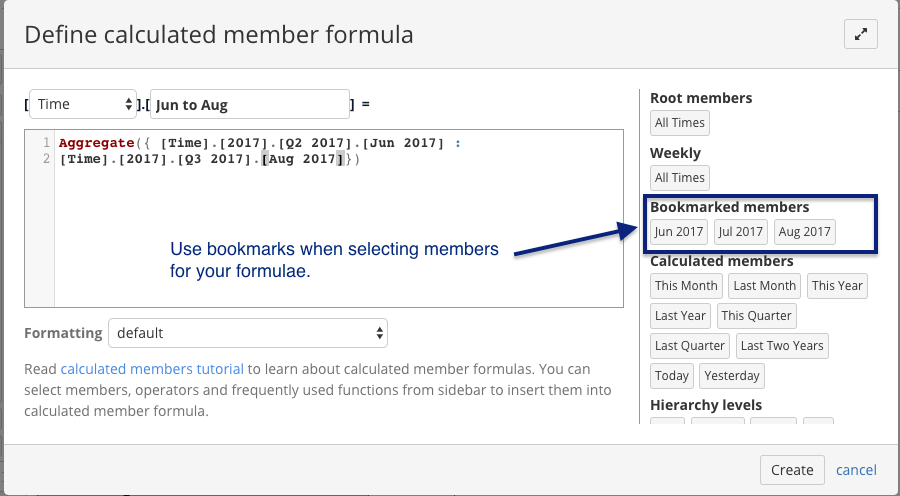
Task: Open the Time dimension dropdown
Action: coord(83,104)
